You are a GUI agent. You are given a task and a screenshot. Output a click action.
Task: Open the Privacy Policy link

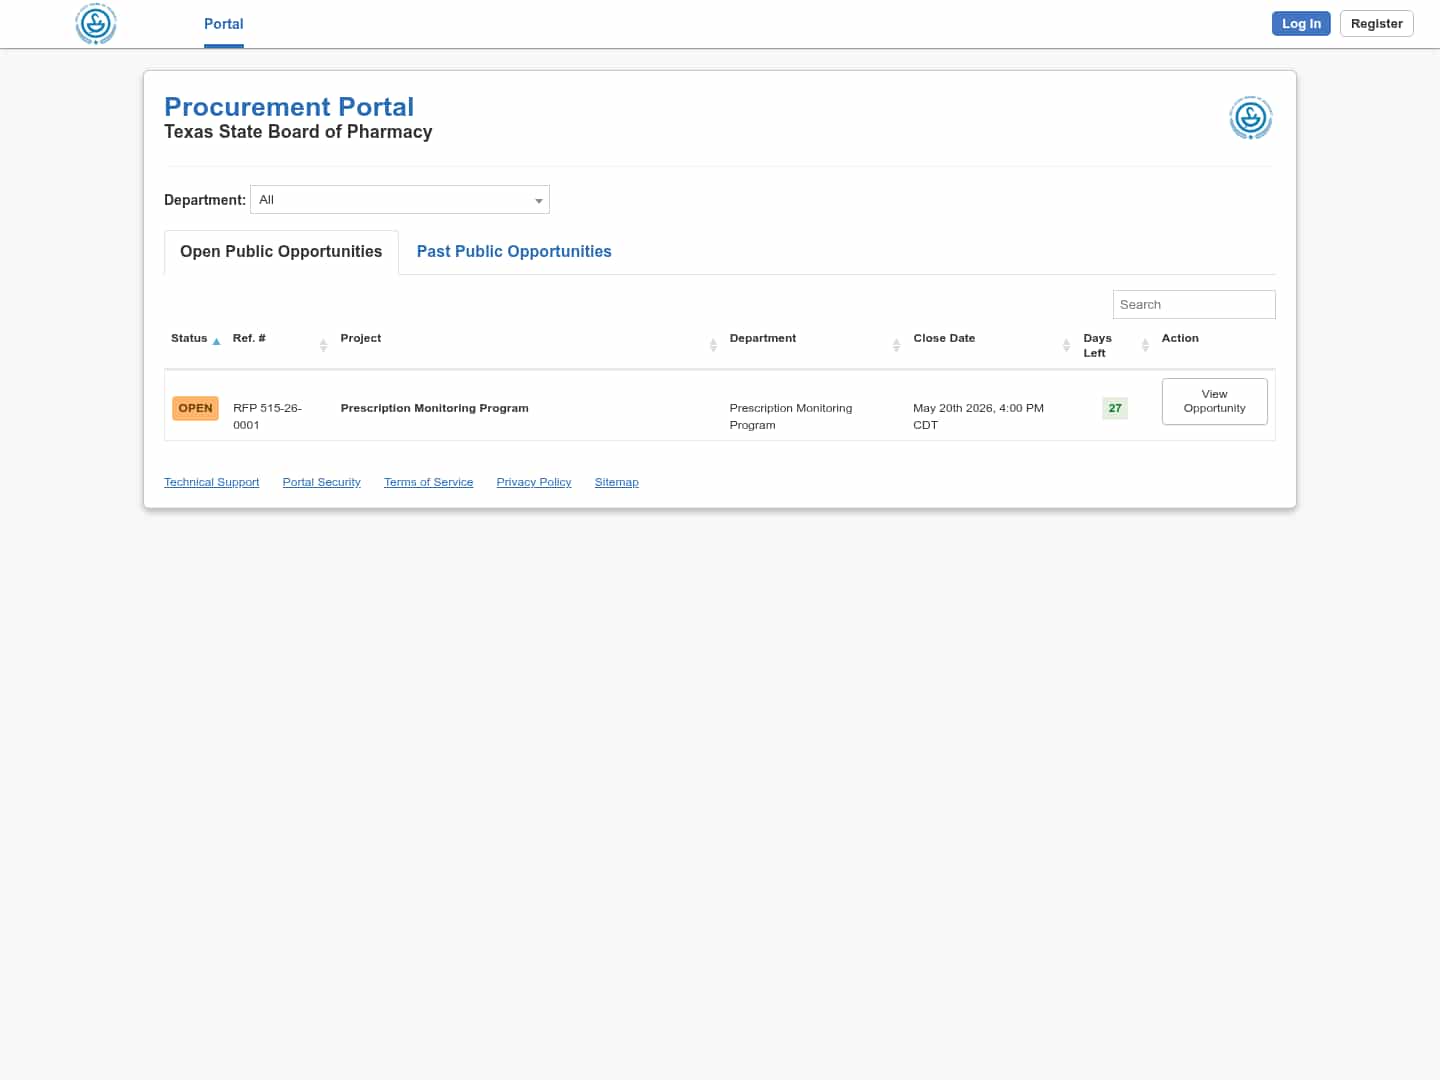[x=534, y=482]
